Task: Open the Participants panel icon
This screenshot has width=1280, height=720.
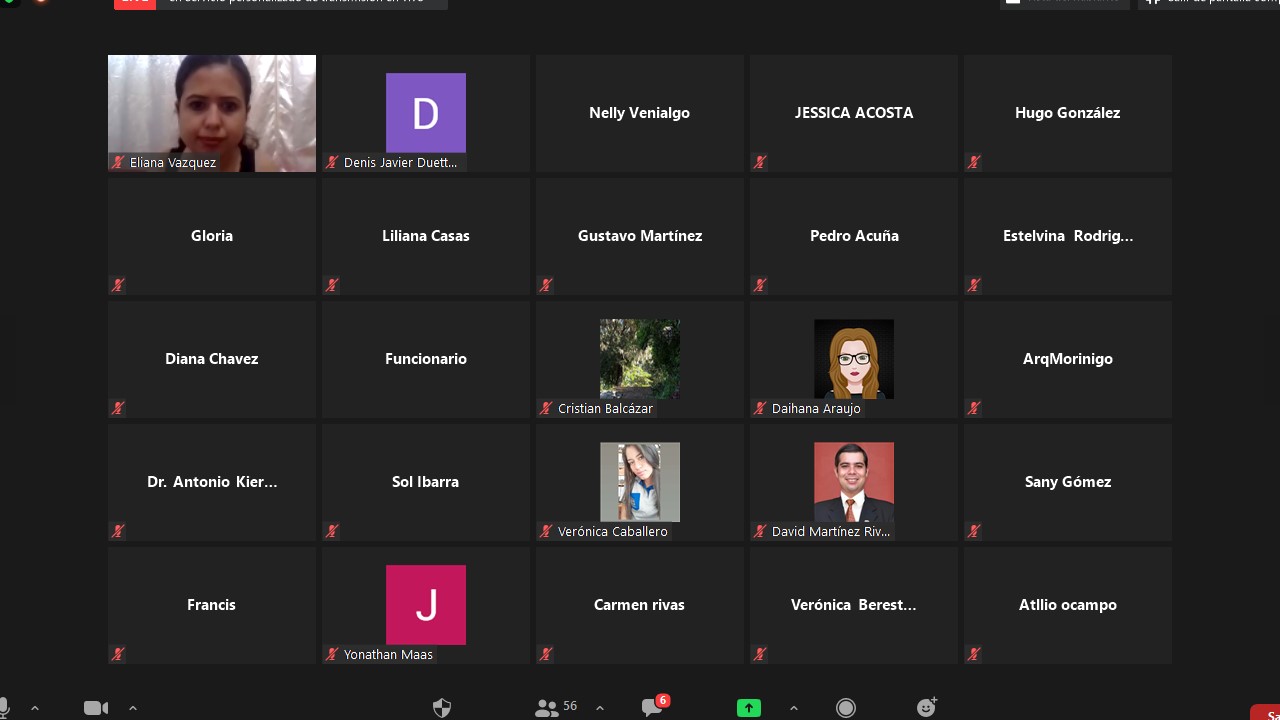Action: coord(547,708)
